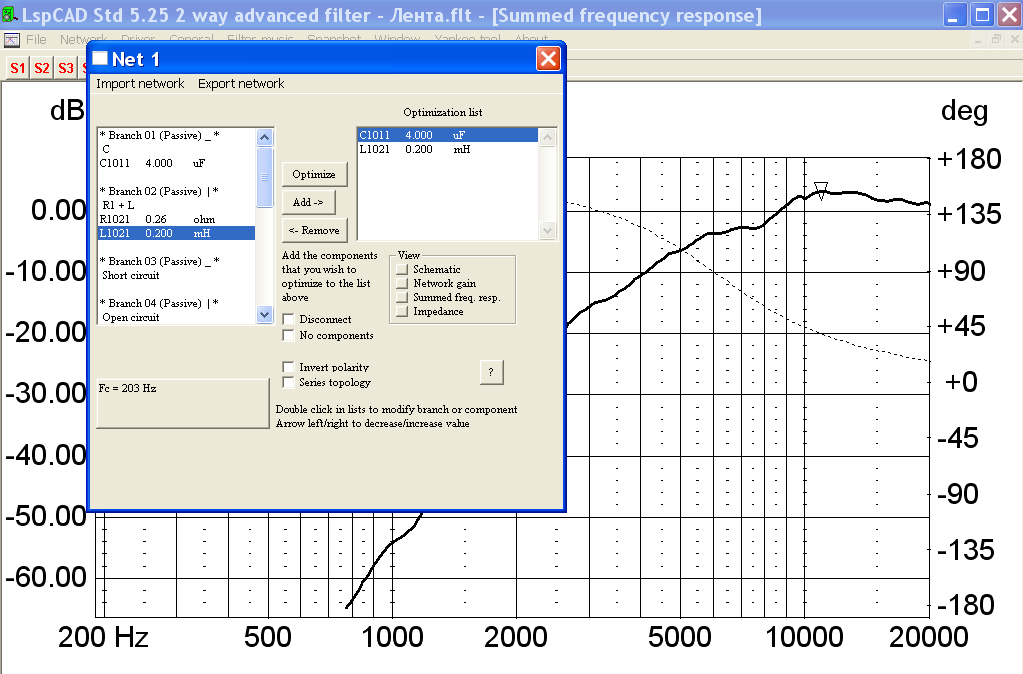
Task: Select the Open circuit row
Action: point(176,317)
